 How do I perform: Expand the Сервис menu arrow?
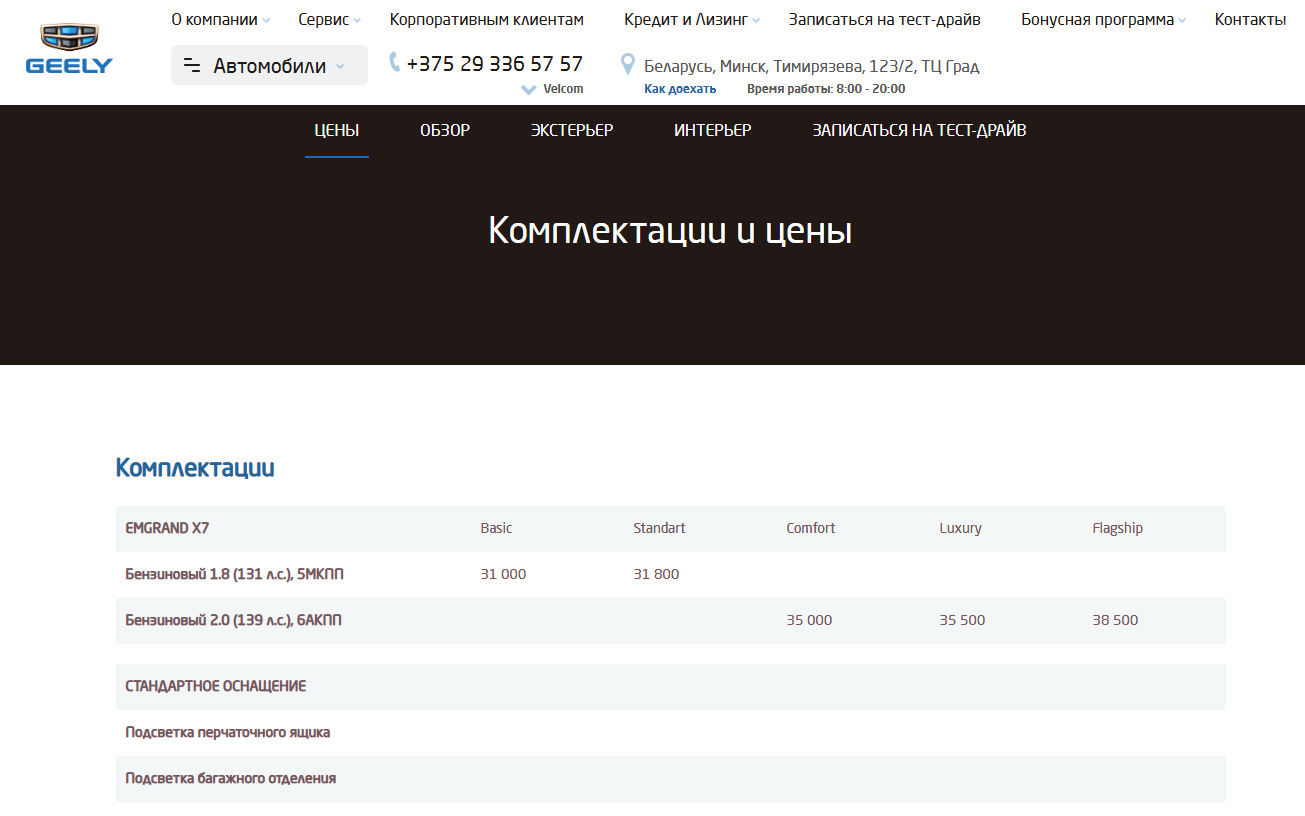(357, 21)
